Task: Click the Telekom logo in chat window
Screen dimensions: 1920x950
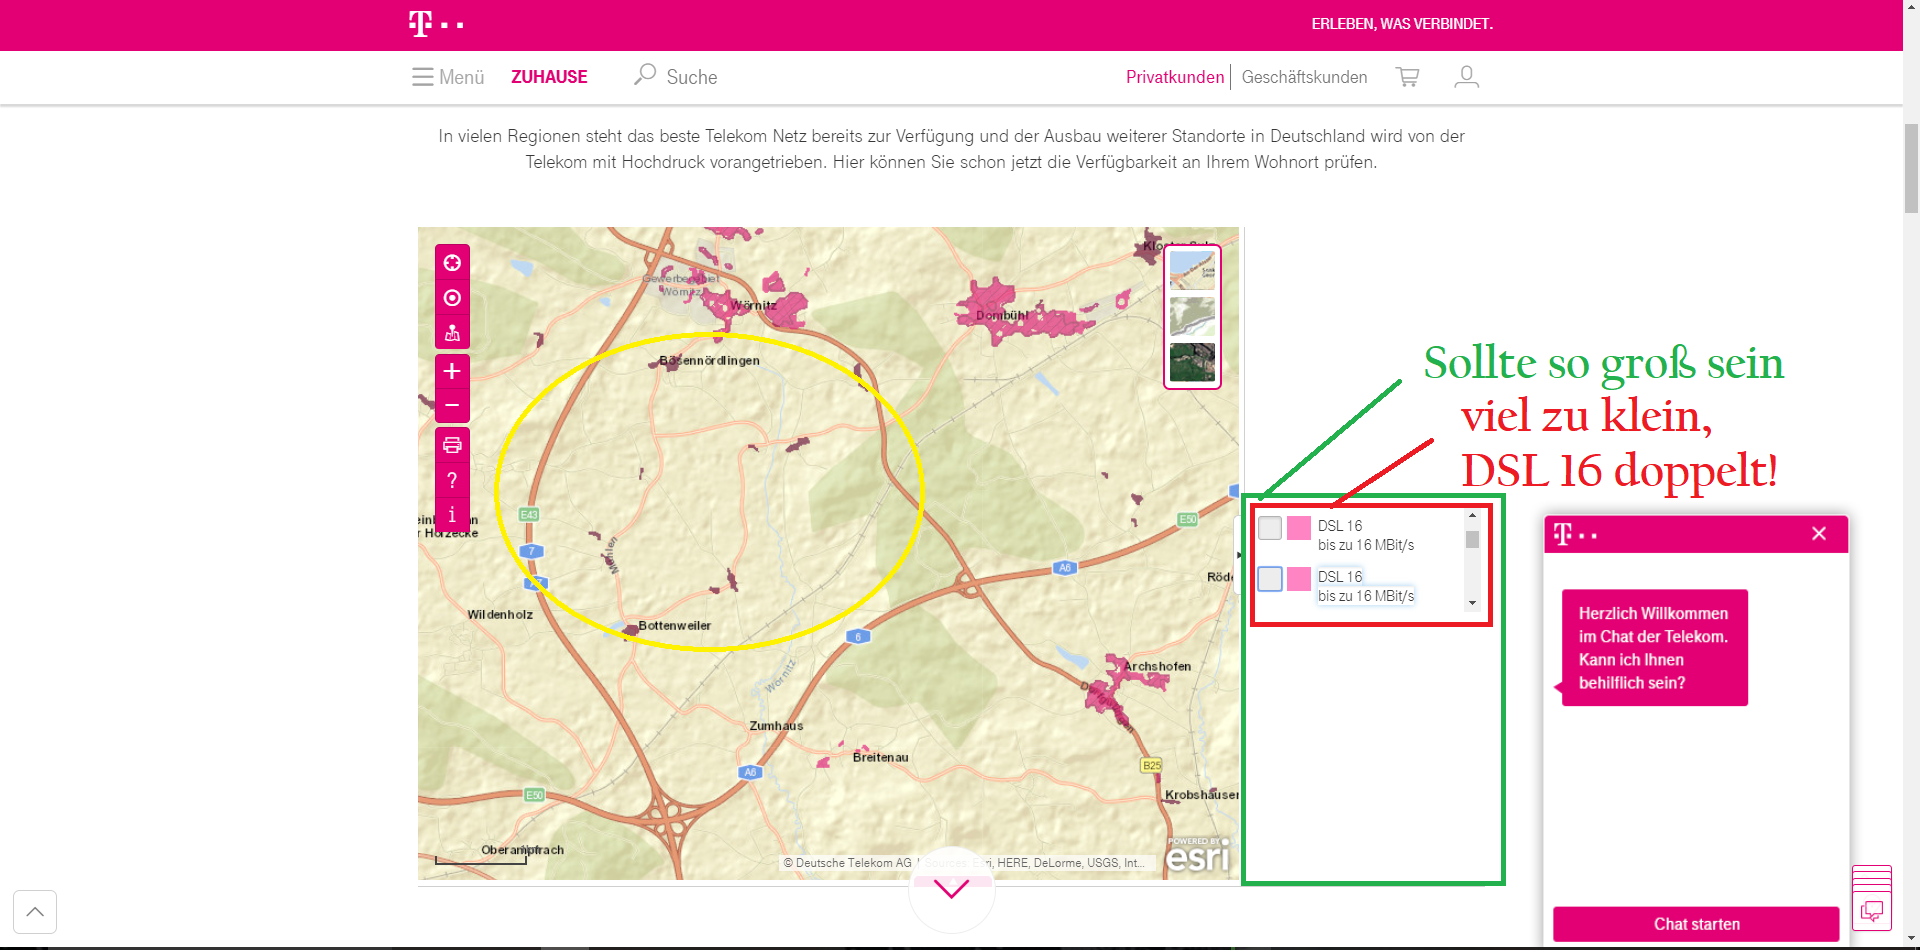Action: pyautogui.click(x=1575, y=534)
